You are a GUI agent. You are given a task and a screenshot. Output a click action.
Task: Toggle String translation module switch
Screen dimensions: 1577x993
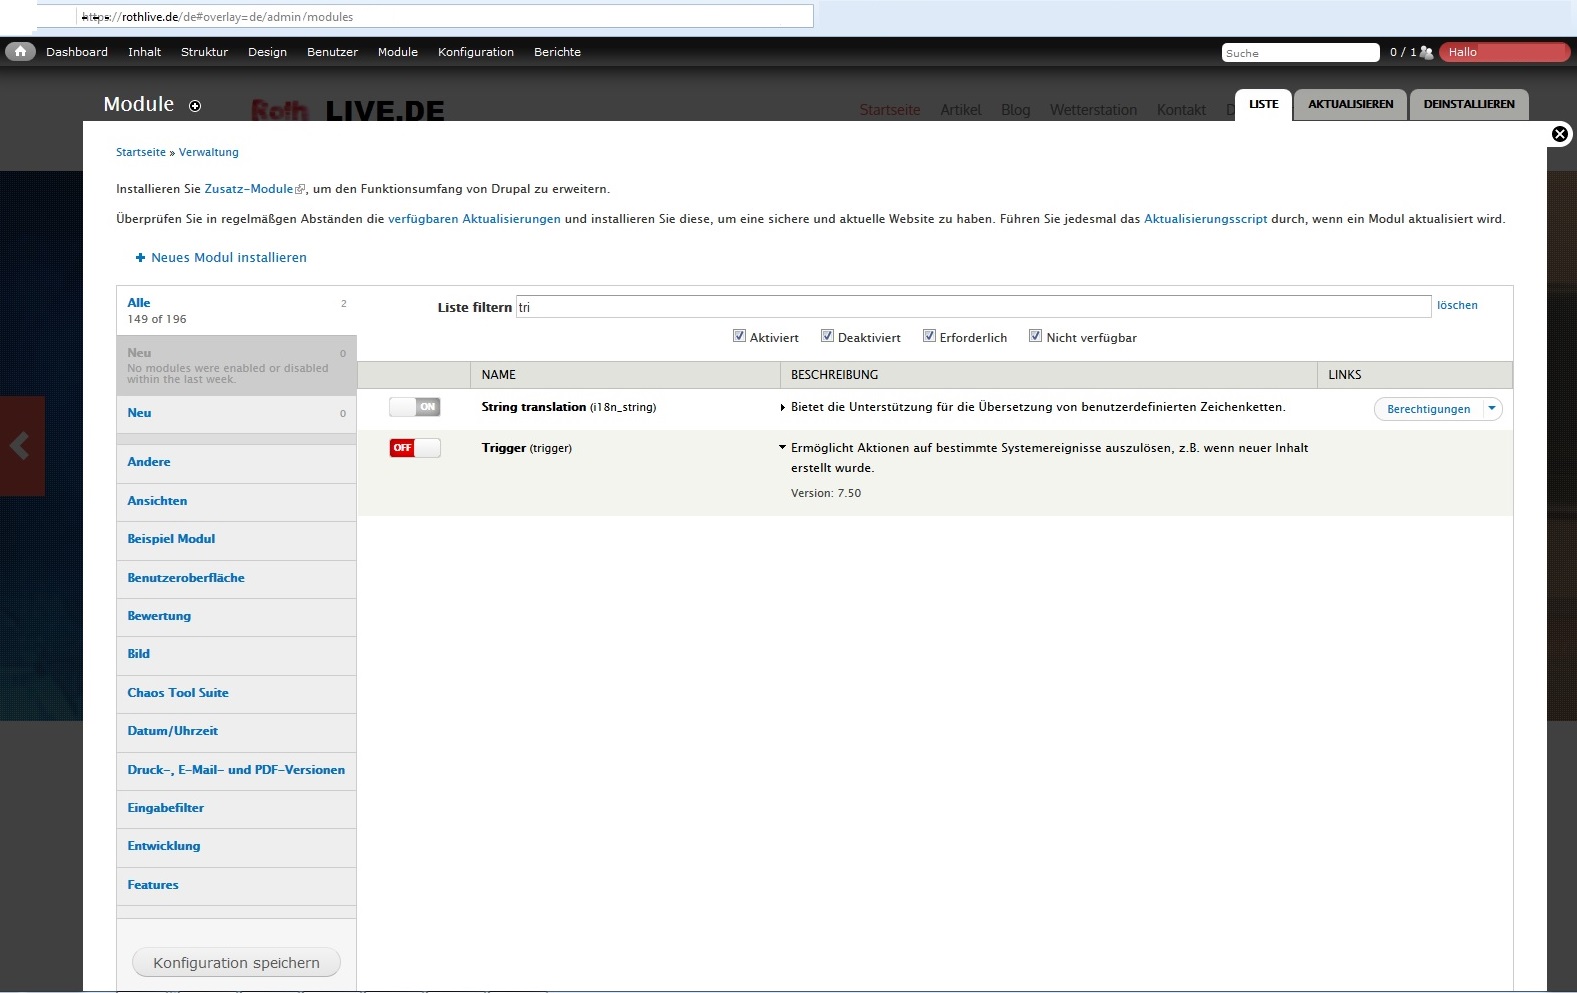pyautogui.click(x=415, y=407)
